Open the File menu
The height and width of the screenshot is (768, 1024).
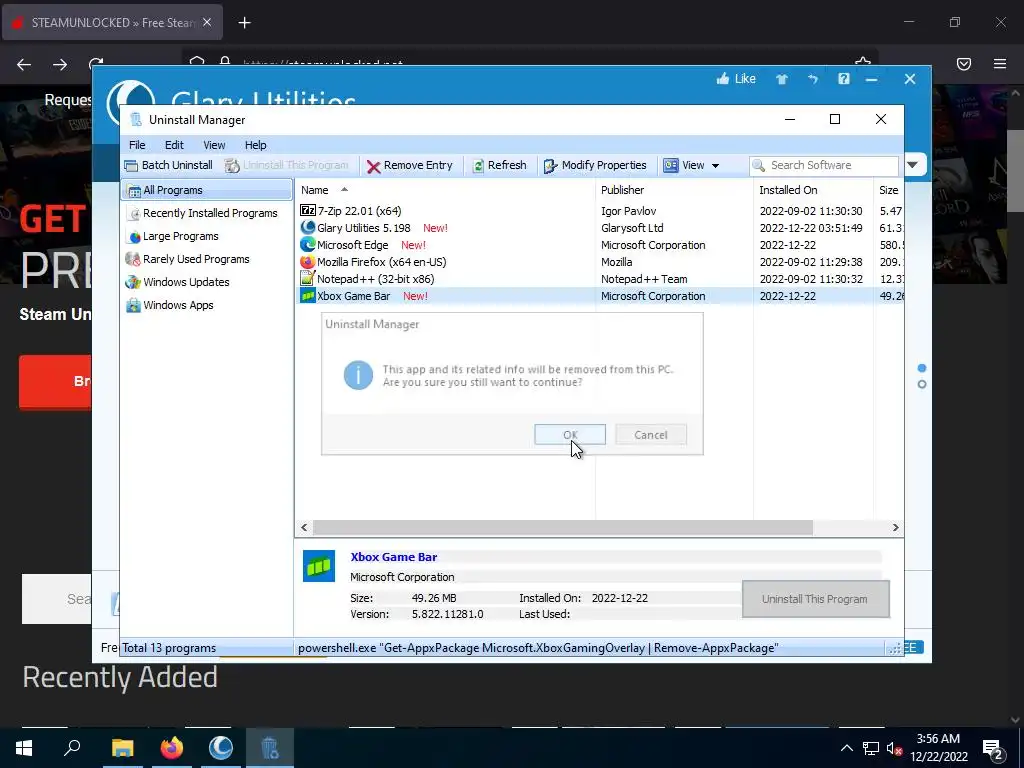(137, 145)
